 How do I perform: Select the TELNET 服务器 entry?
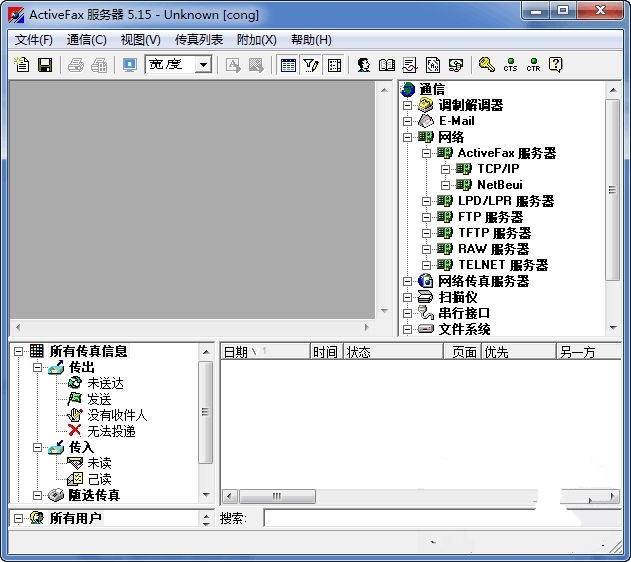(x=503, y=265)
